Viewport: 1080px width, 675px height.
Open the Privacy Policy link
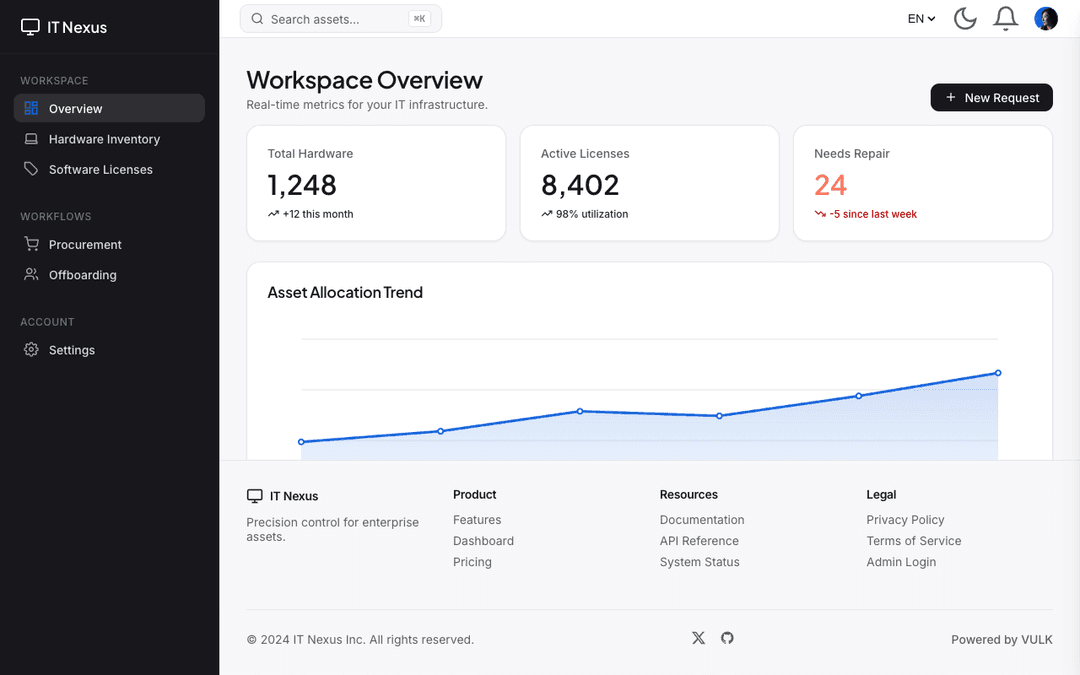click(x=905, y=519)
